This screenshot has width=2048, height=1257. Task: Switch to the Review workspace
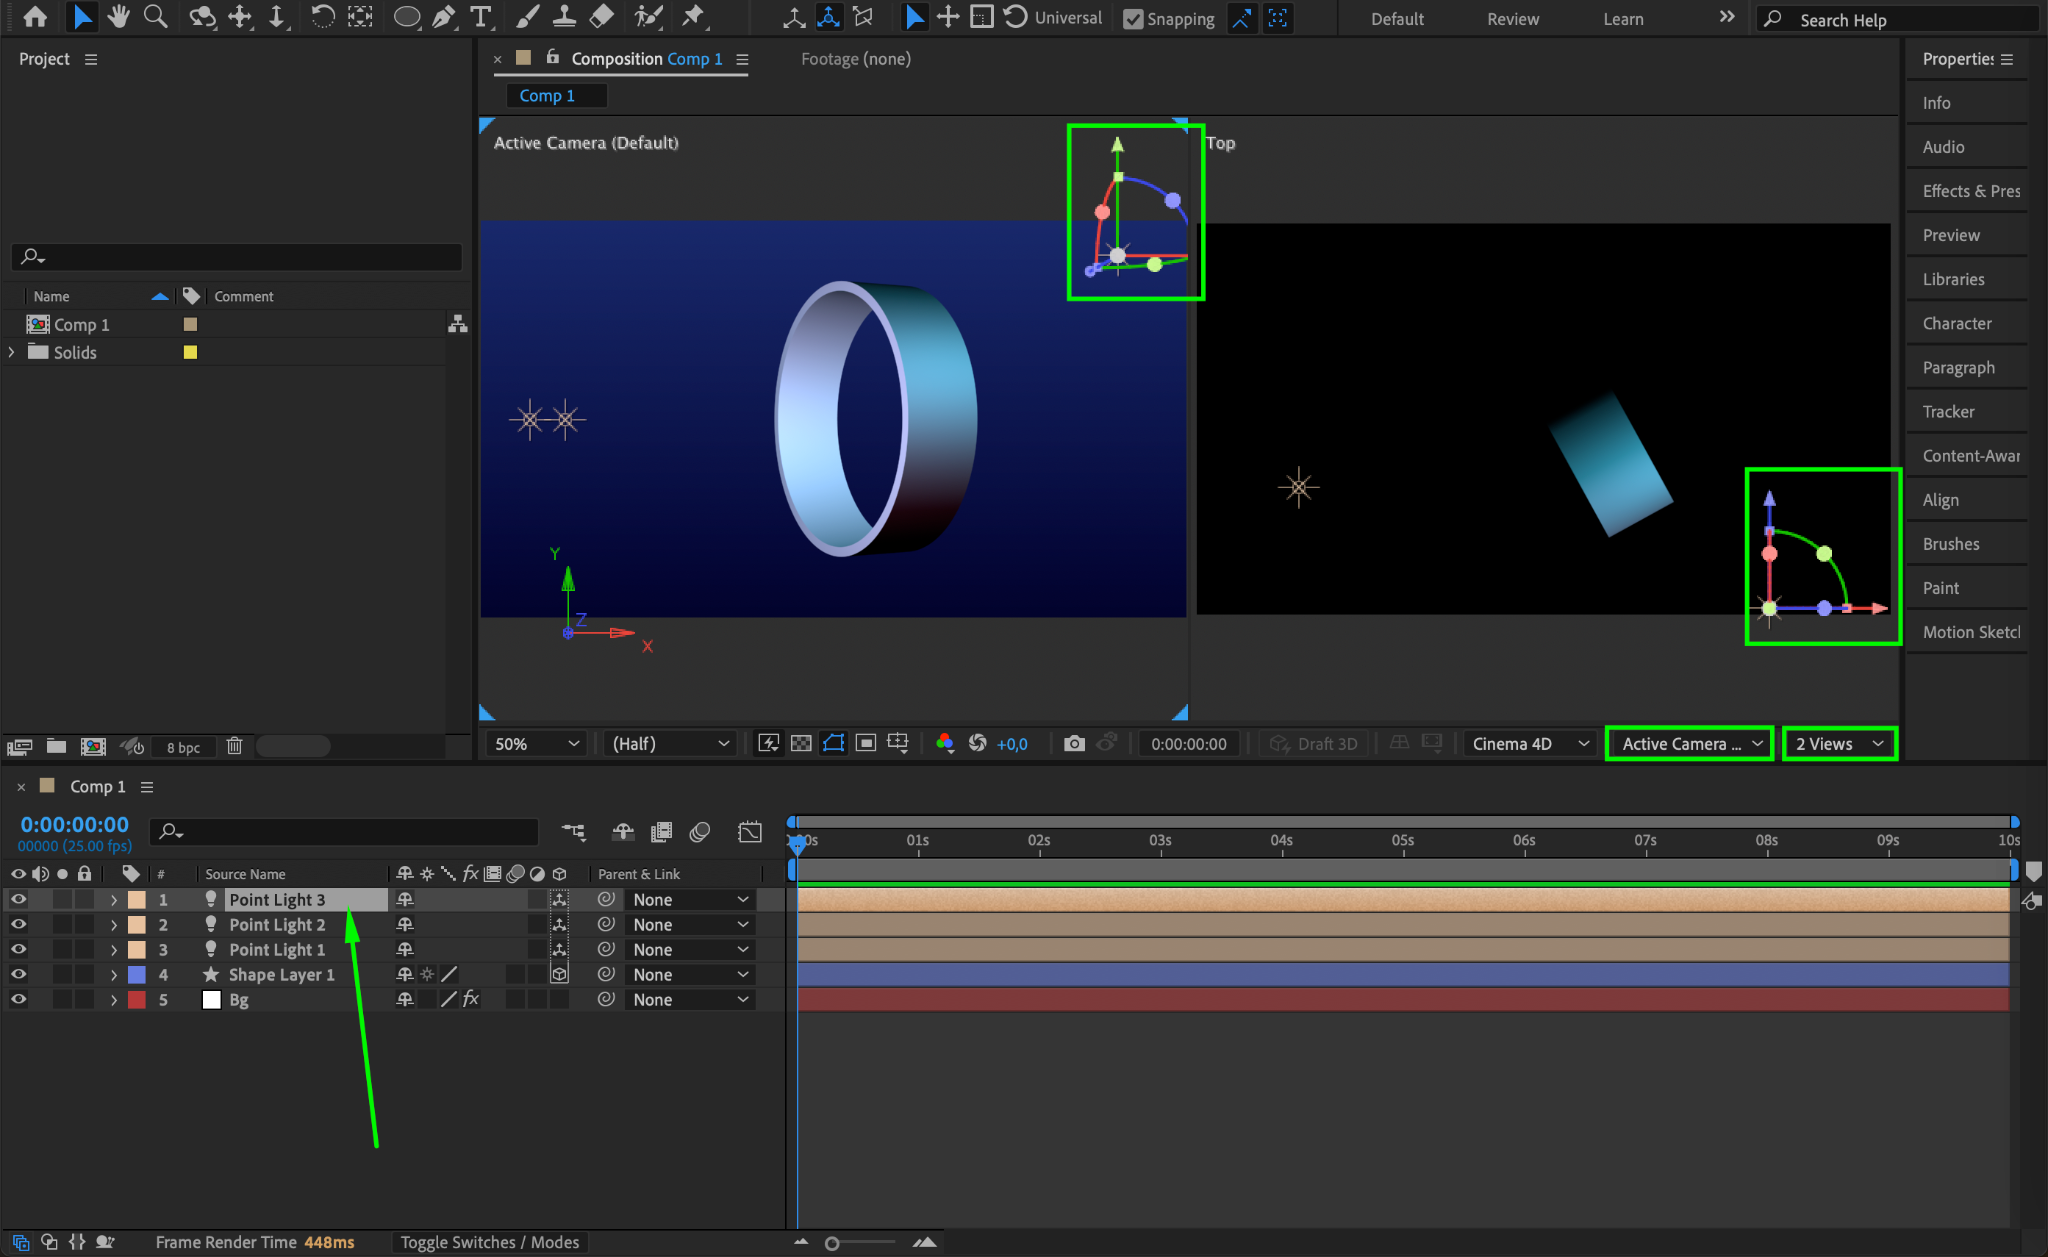click(x=1512, y=19)
